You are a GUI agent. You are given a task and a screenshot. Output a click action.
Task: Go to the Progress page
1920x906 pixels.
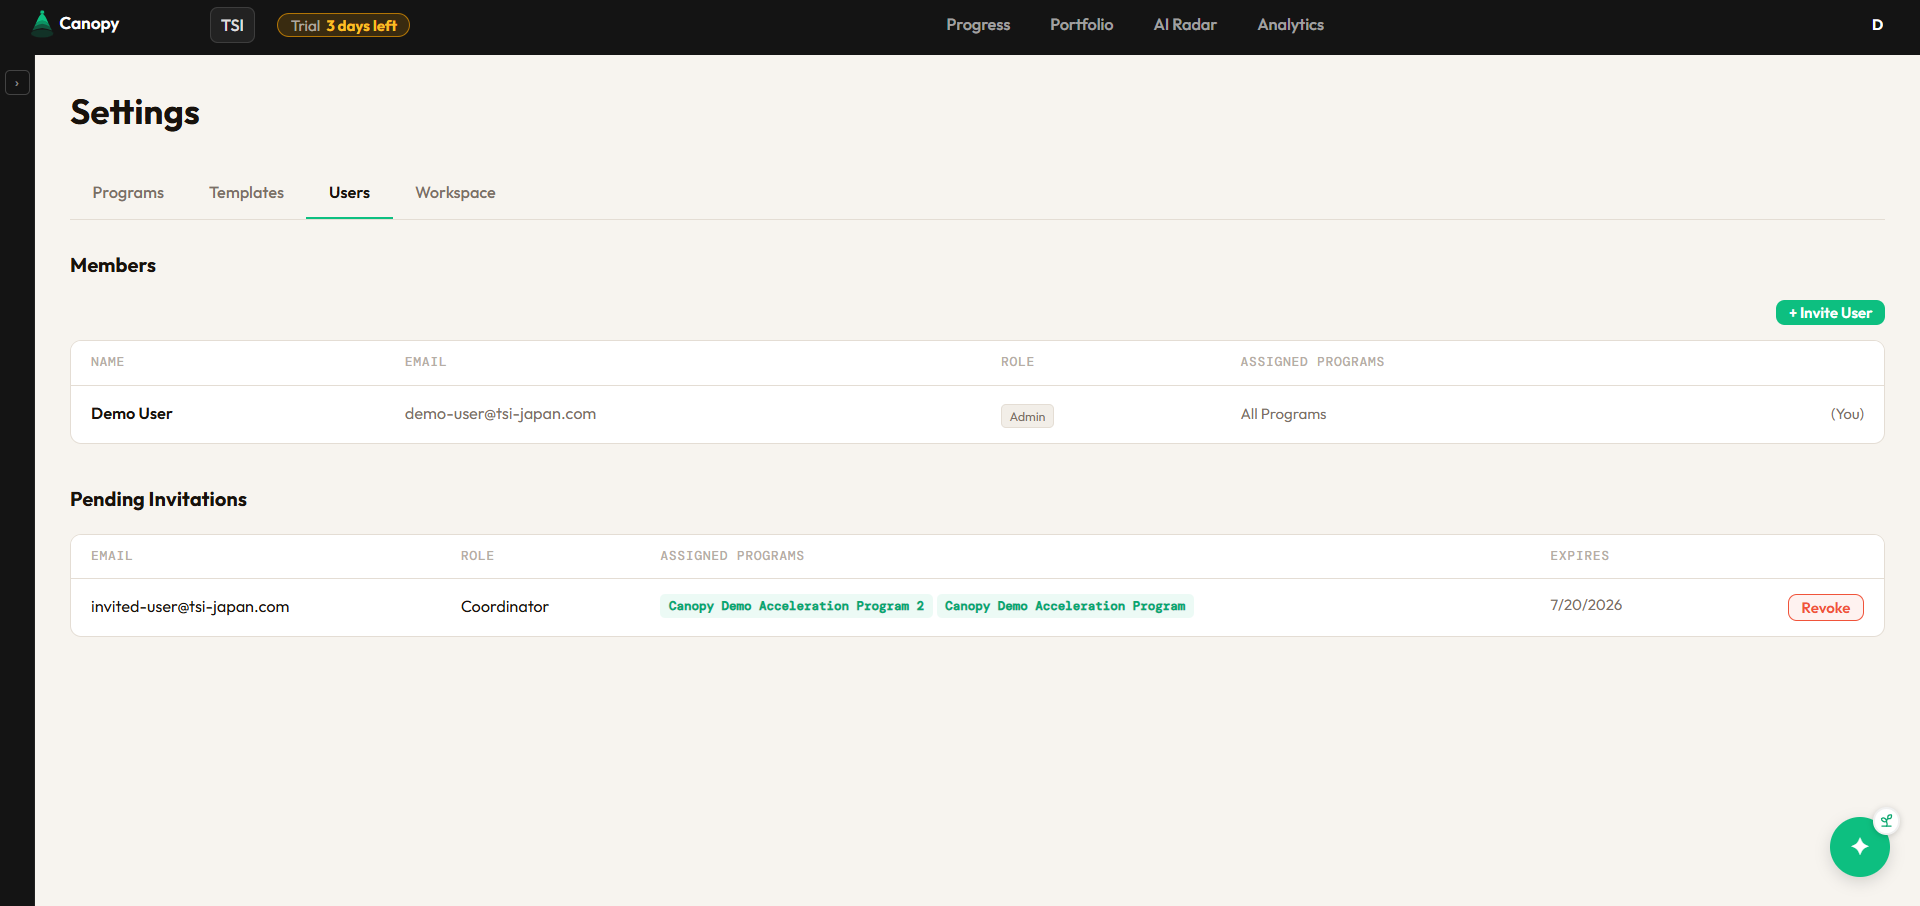[978, 25]
